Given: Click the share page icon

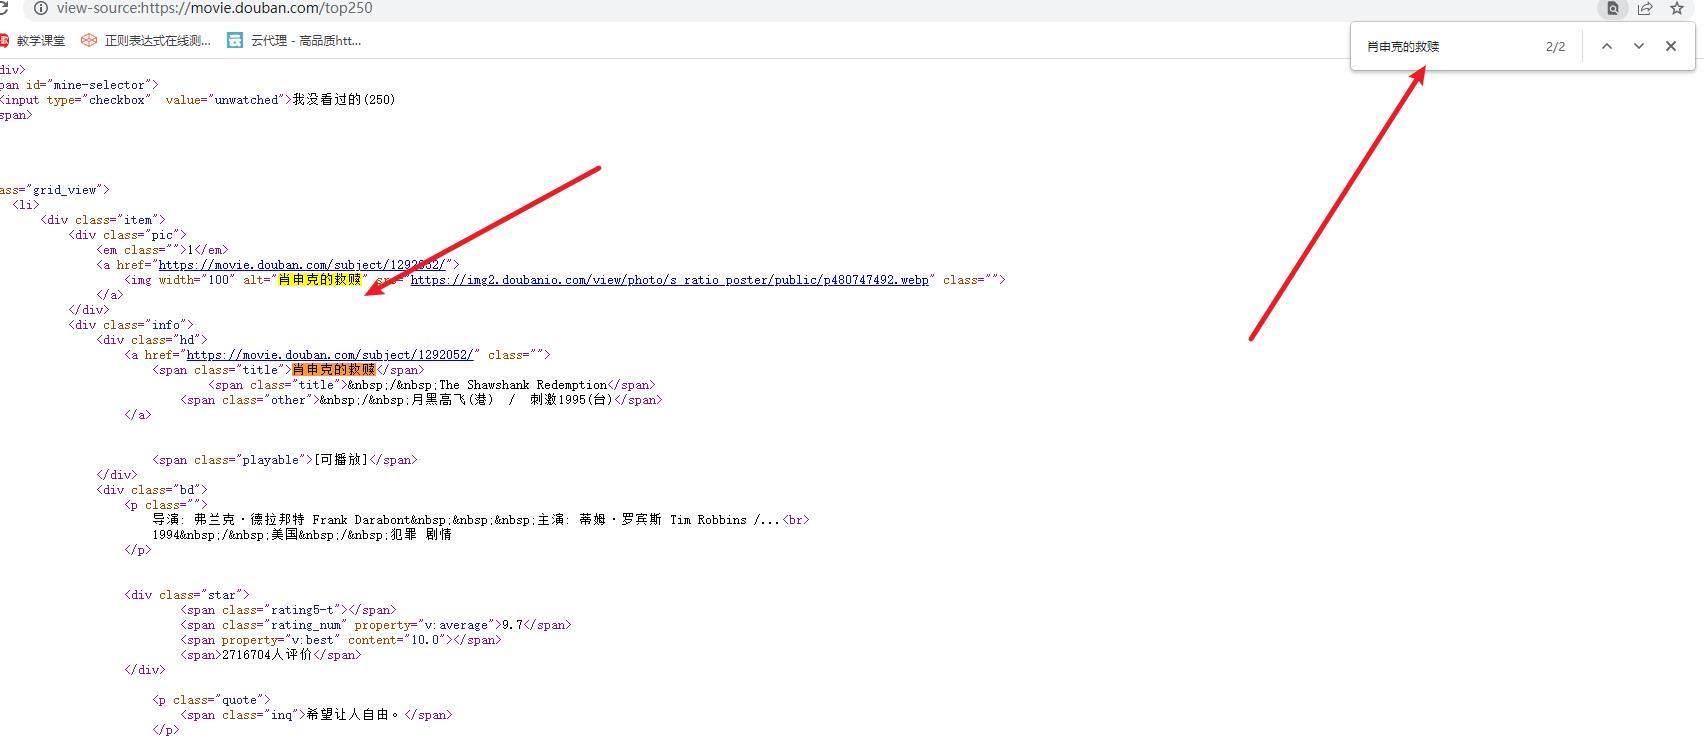Looking at the screenshot, I should coord(1645,8).
